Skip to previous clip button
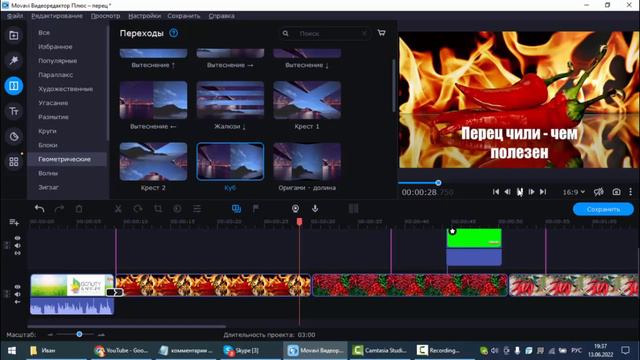 pyautogui.click(x=496, y=192)
